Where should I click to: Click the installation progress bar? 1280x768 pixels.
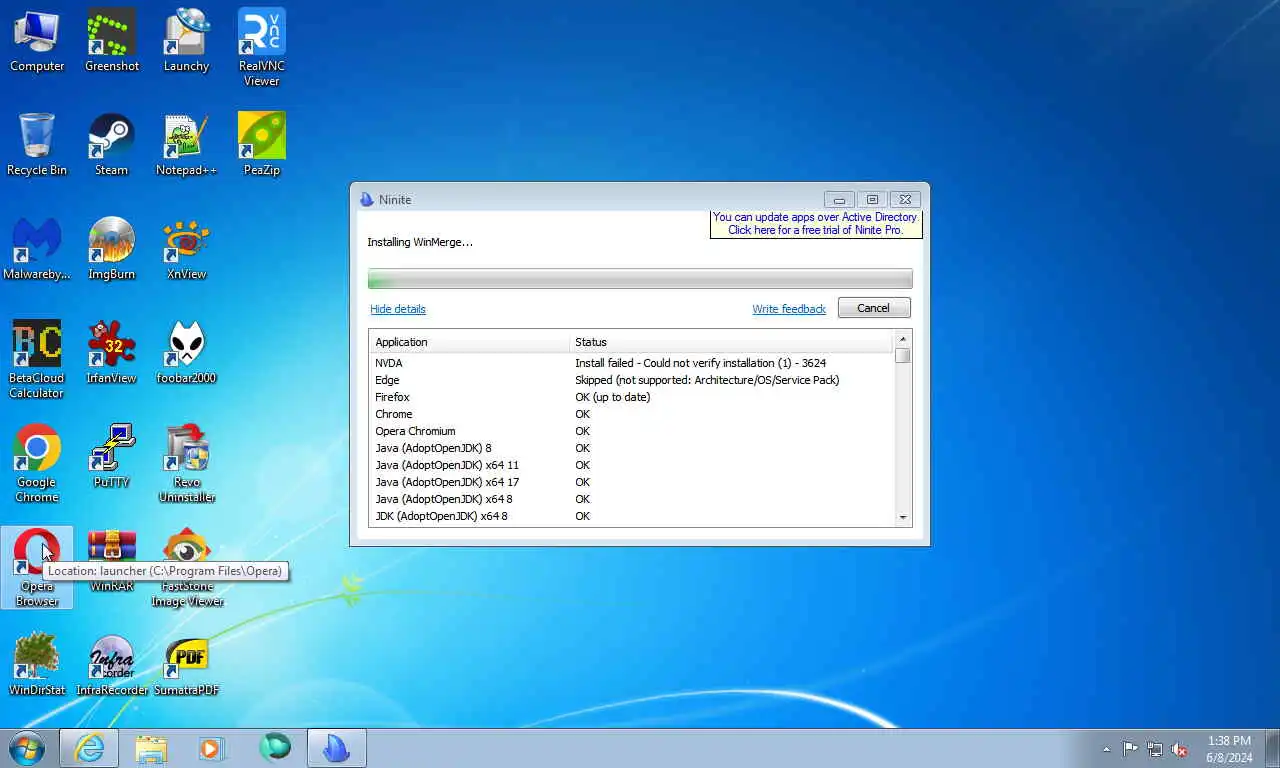click(640, 279)
